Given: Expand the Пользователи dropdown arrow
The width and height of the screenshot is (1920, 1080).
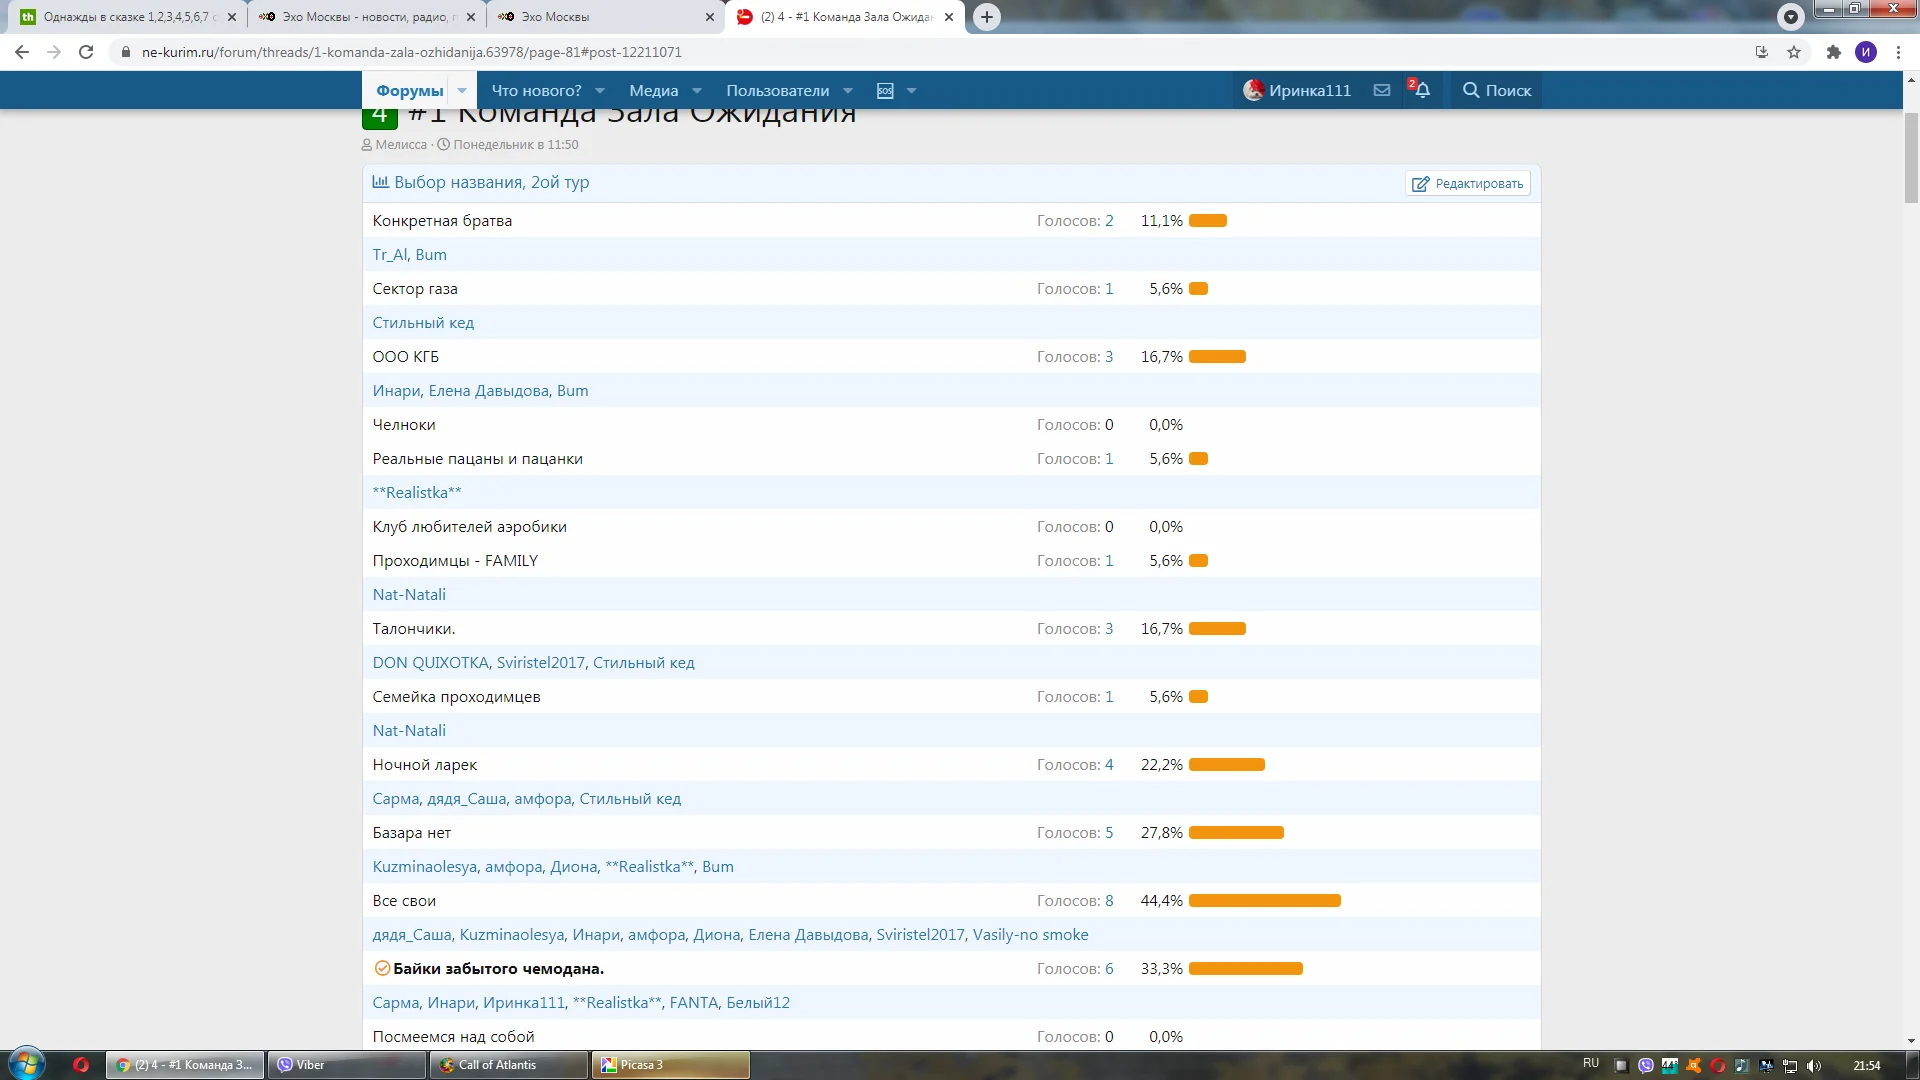Looking at the screenshot, I should click(848, 91).
